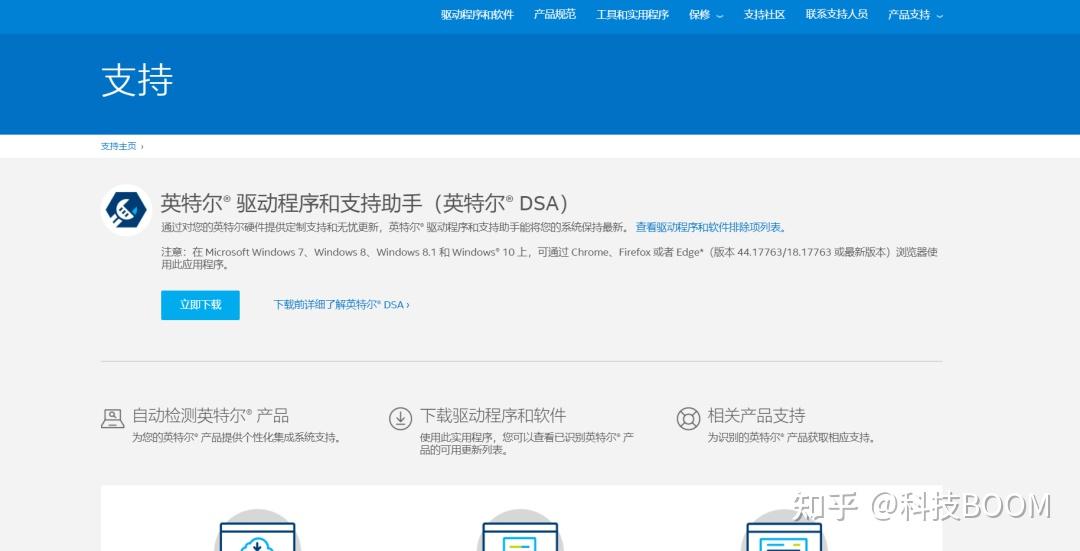Click the download arrow icon beside 下载驱动程序和软件
The width and height of the screenshot is (1080, 551).
click(400, 418)
